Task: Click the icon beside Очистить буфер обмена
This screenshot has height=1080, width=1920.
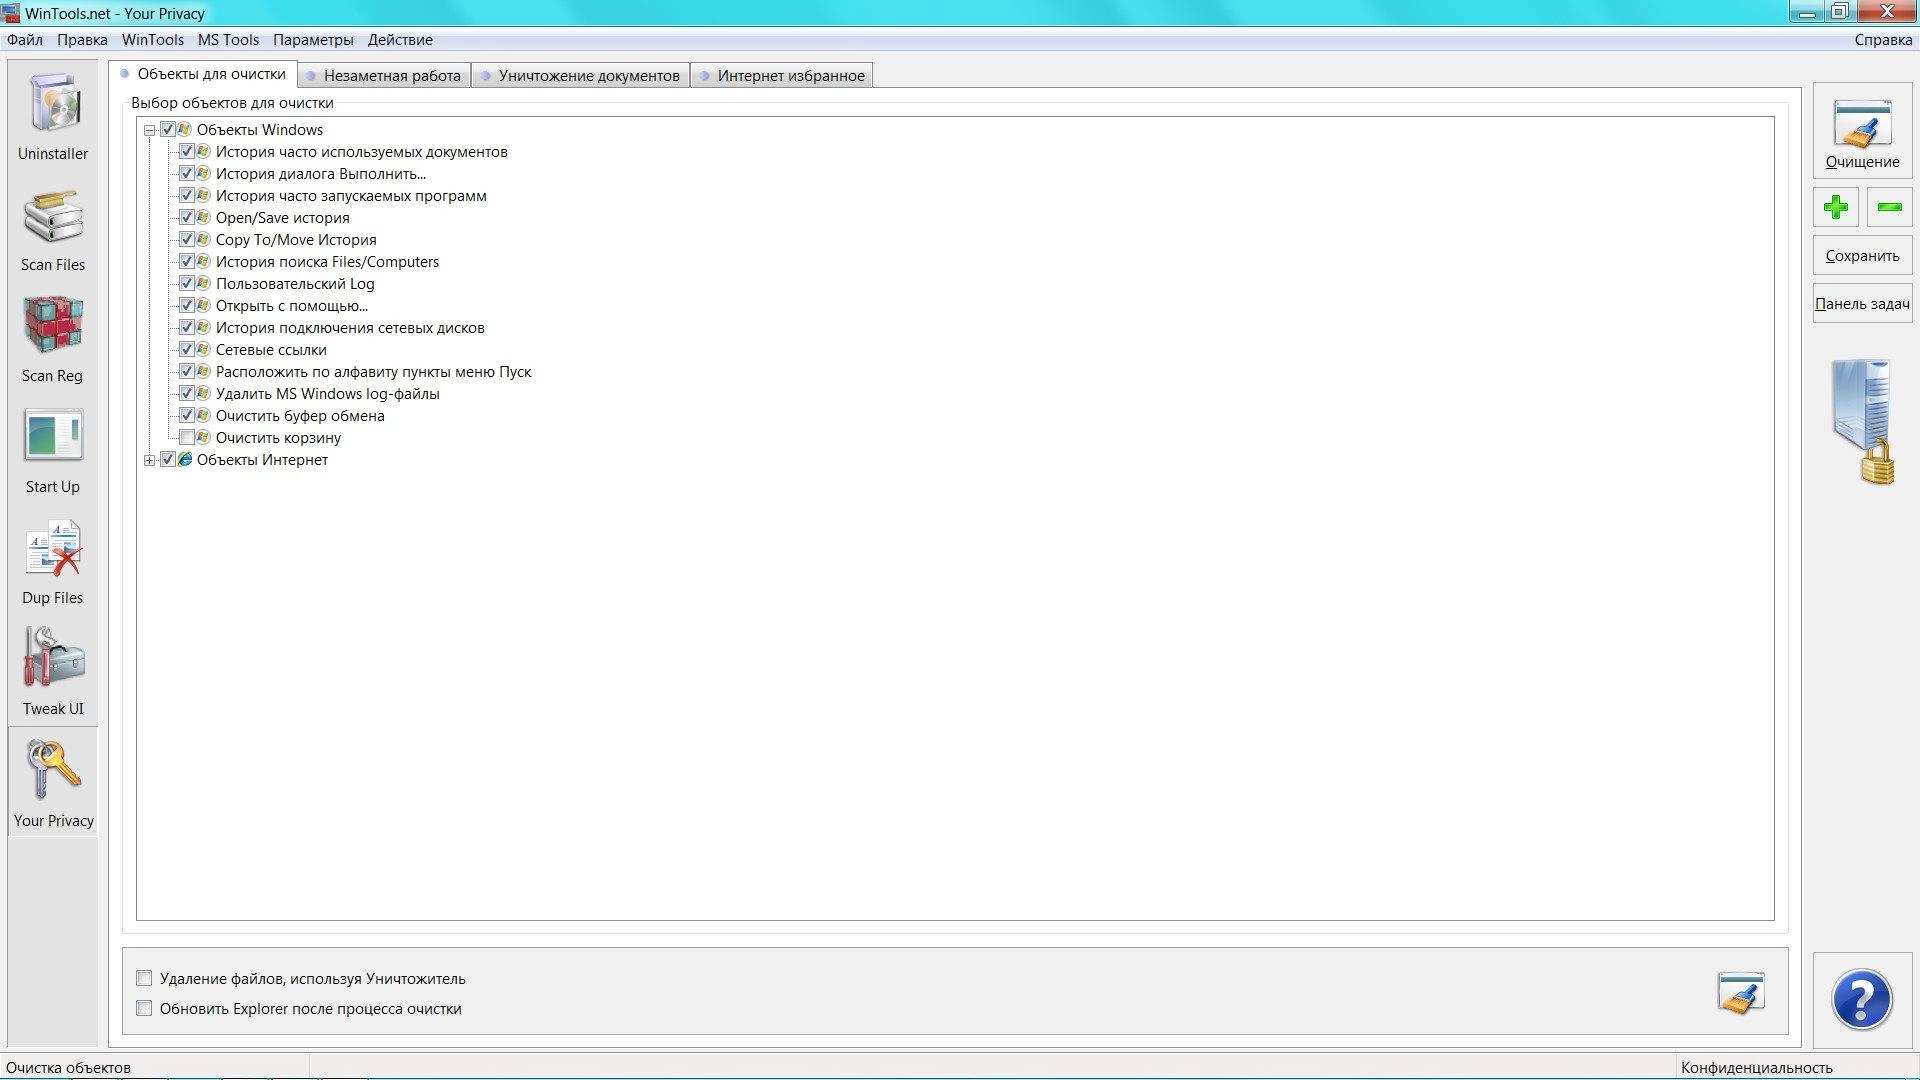Action: [204, 416]
